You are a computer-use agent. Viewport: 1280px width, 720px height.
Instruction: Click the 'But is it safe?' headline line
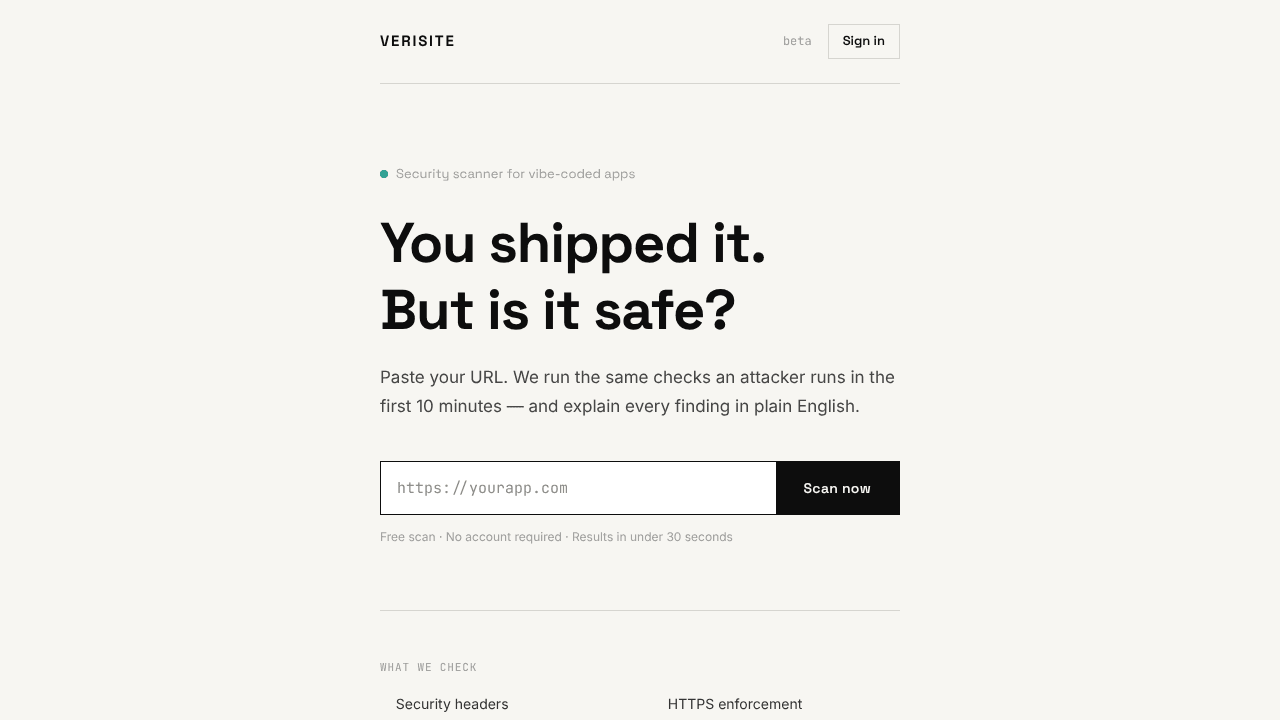click(558, 310)
